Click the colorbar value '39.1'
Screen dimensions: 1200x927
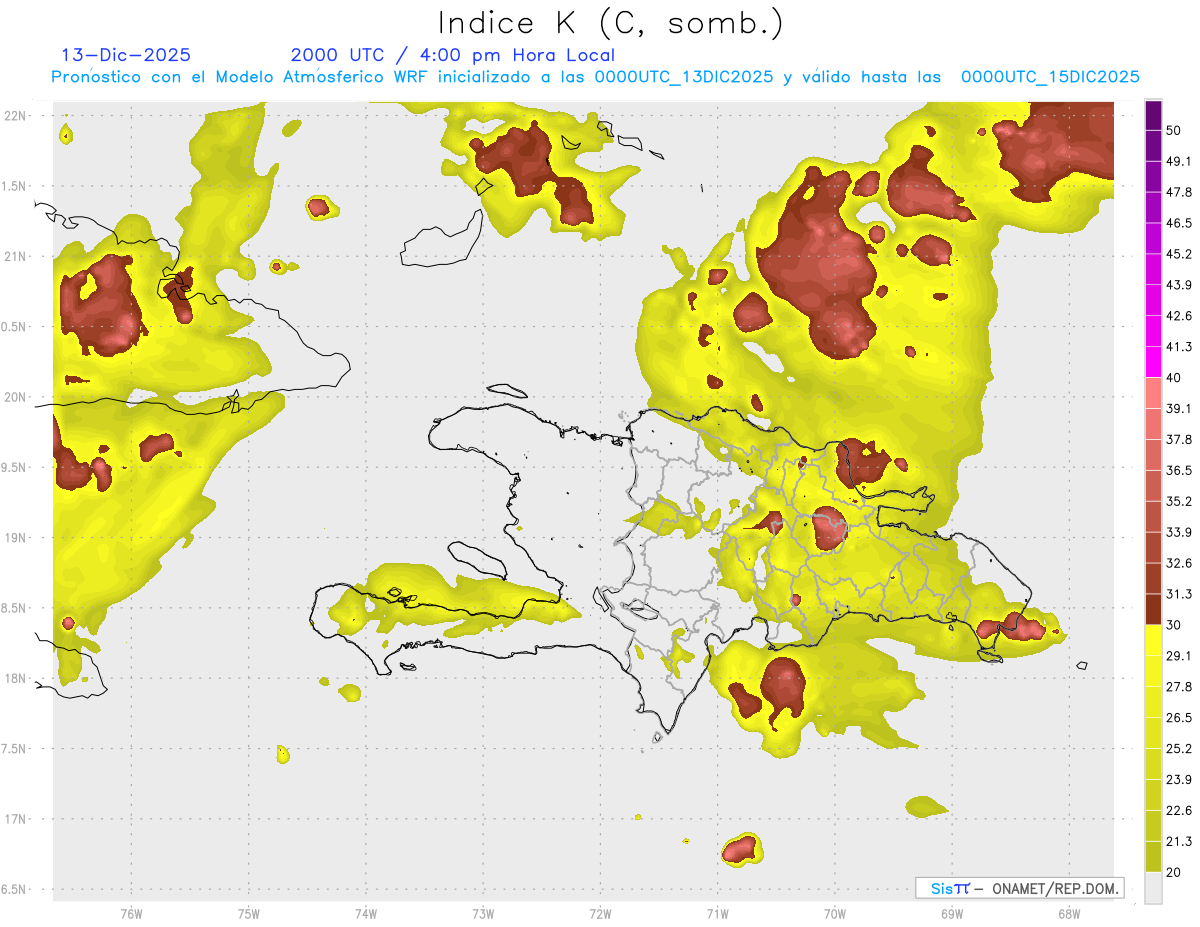1180,408
